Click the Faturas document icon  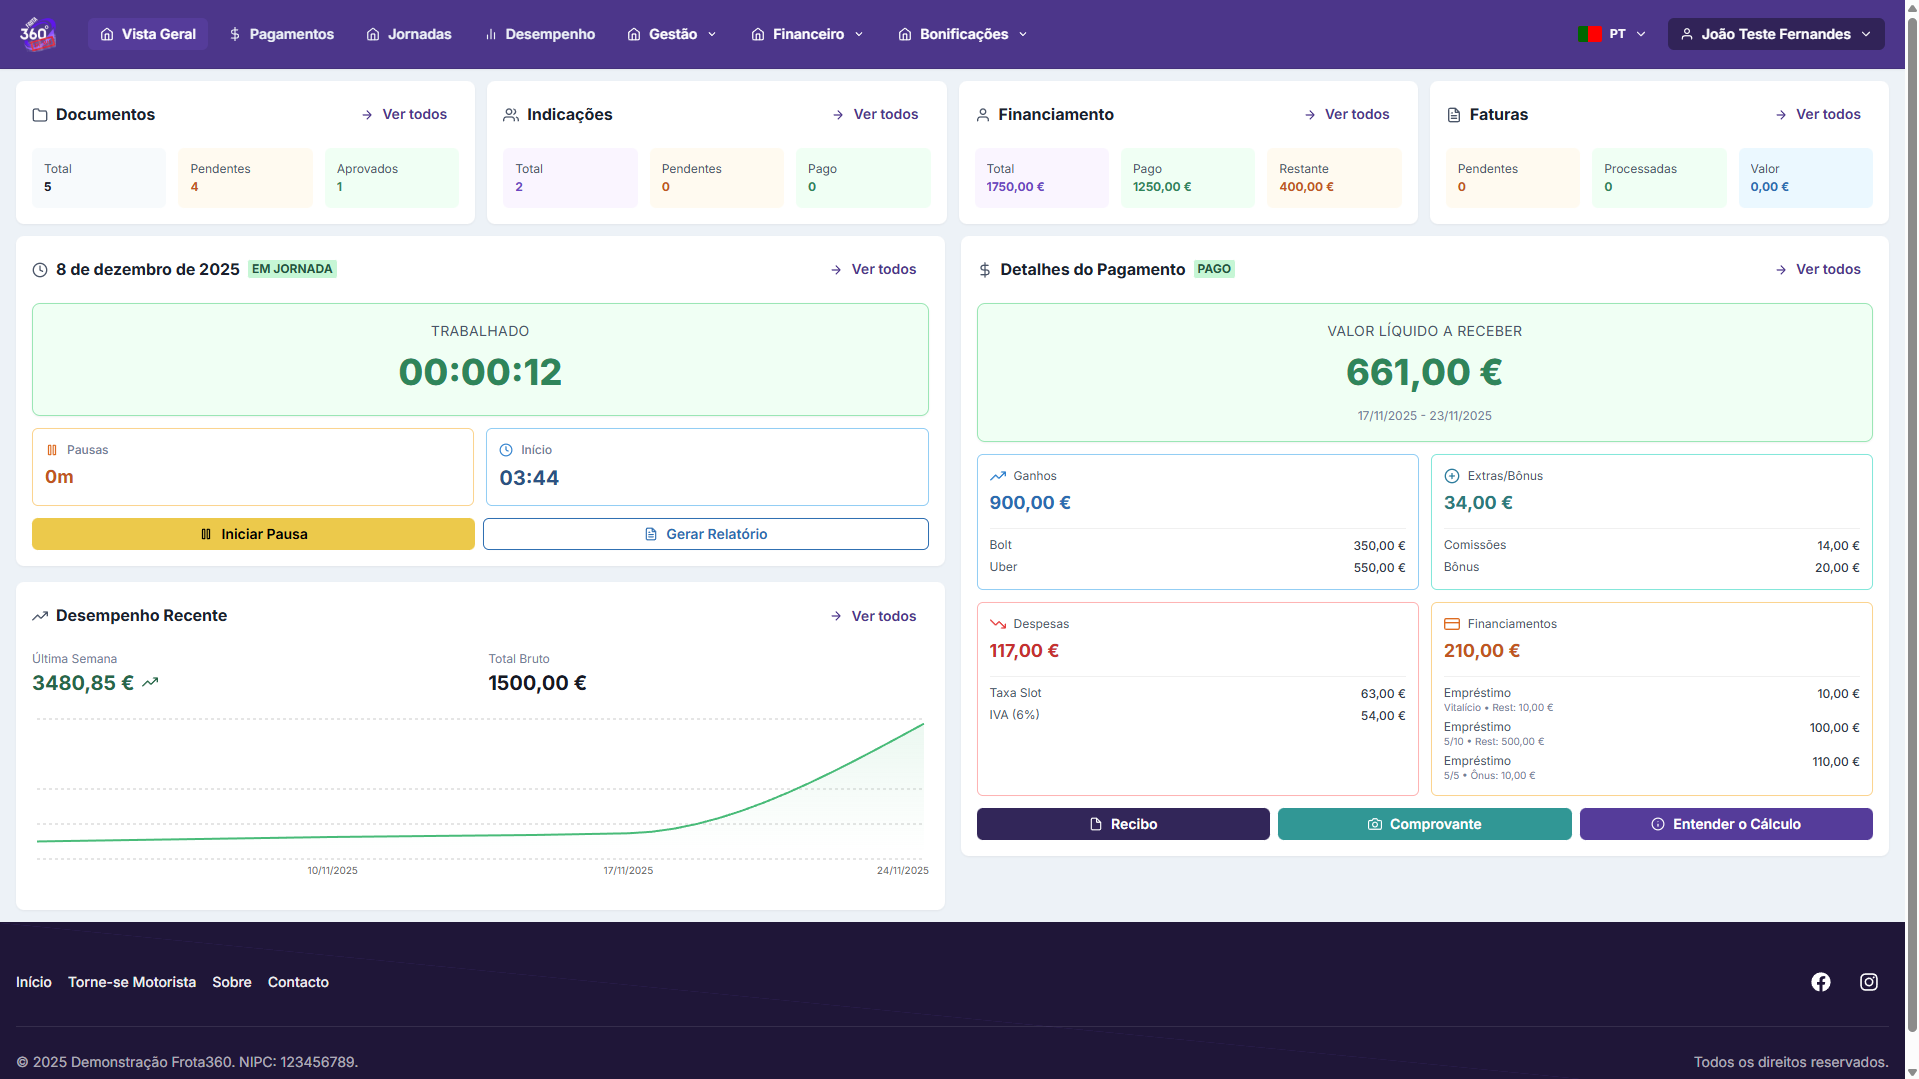pos(1454,115)
